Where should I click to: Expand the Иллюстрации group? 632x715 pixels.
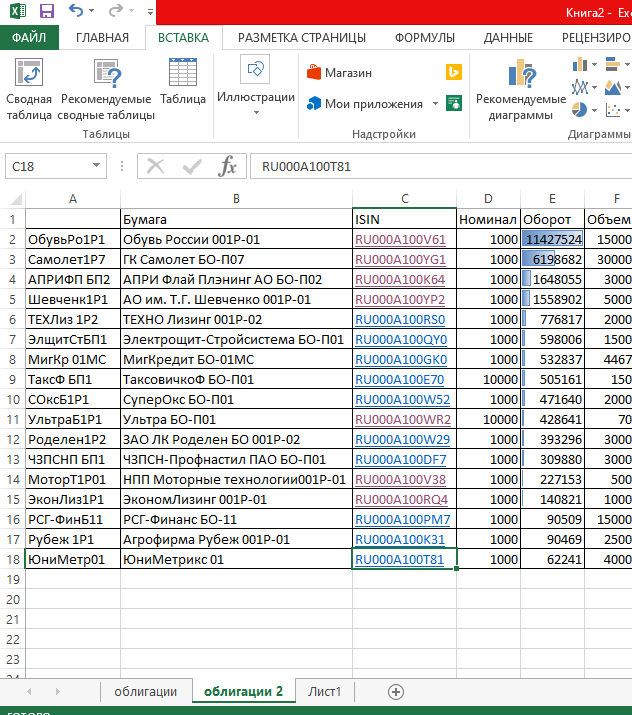[x=256, y=87]
